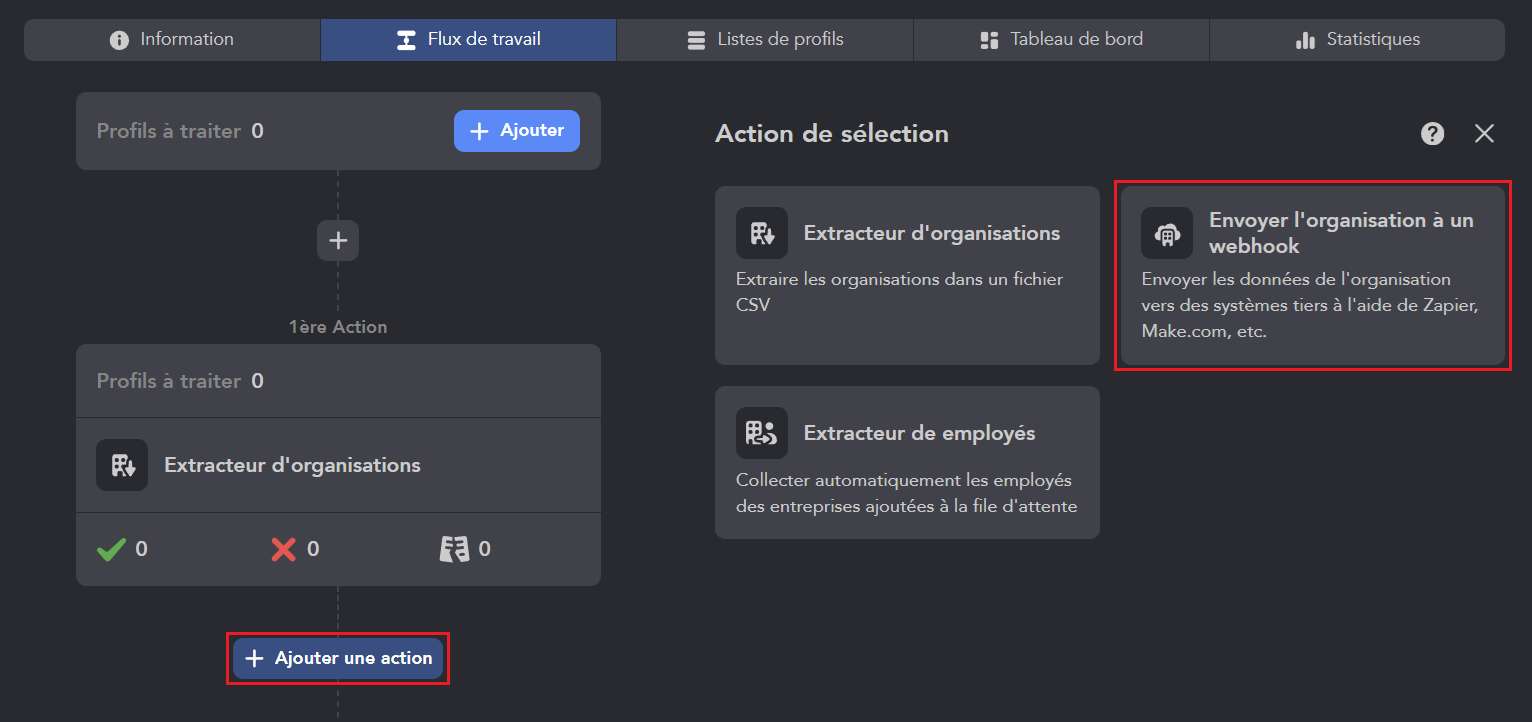The width and height of the screenshot is (1532, 722).
Task: Click the blue Ajouter button
Action: click(516, 131)
